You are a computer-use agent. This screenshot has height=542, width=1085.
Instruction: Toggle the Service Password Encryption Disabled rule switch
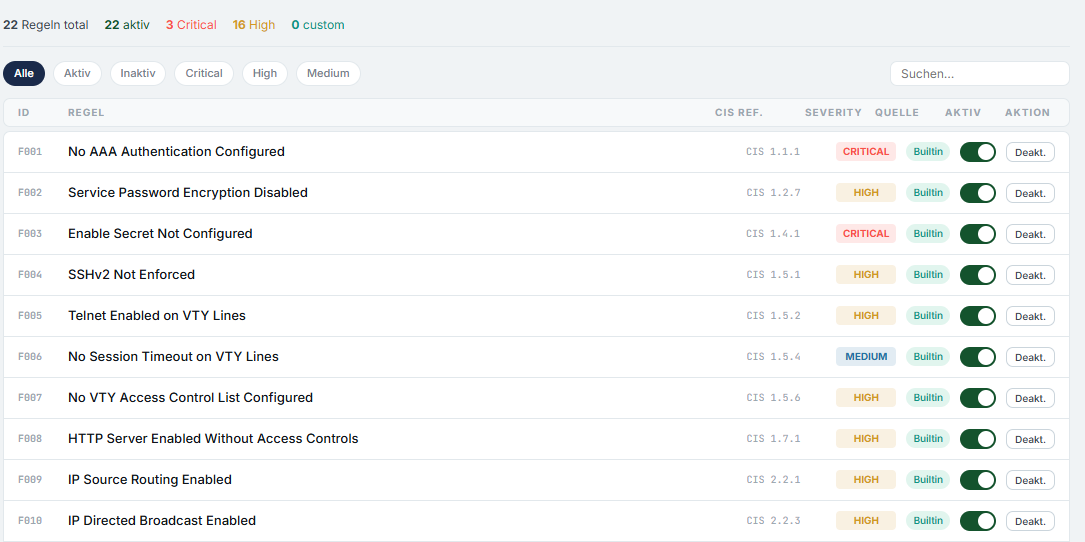tap(977, 192)
